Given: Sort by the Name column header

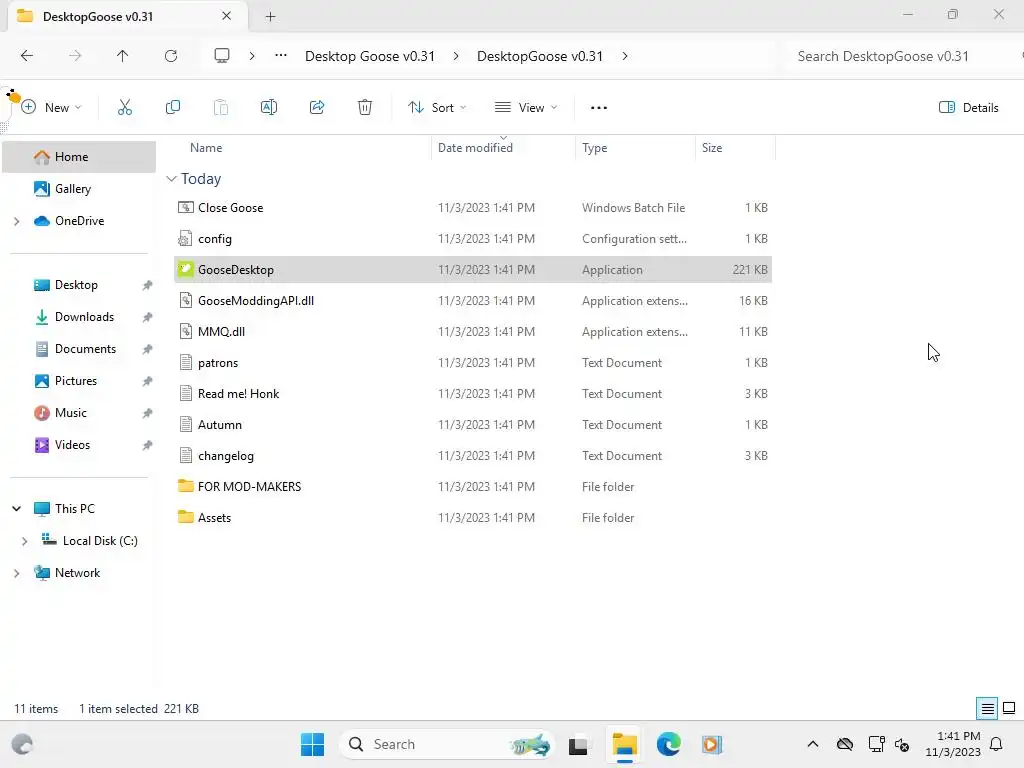Looking at the screenshot, I should 206,148.
